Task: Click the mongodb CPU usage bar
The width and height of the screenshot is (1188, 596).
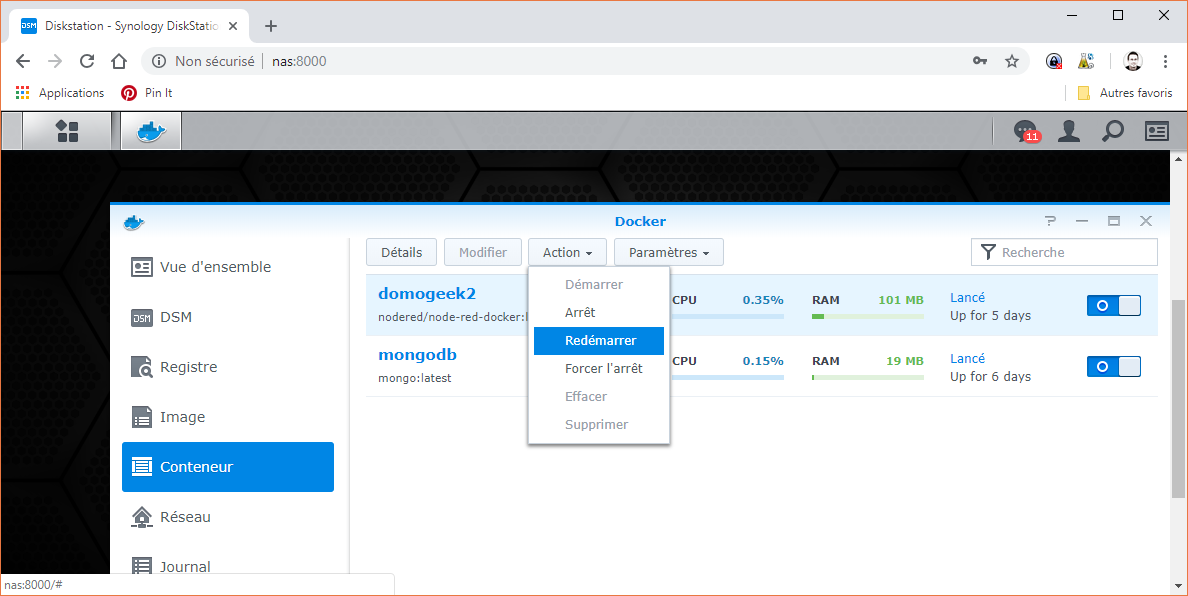Action: point(727,376)
